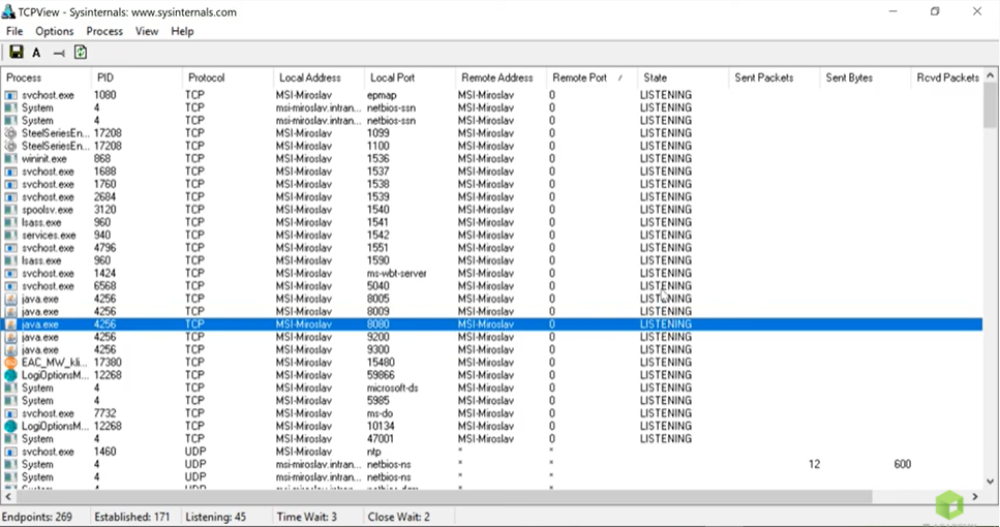Sort by the Remote Port column header

(580, 77)
